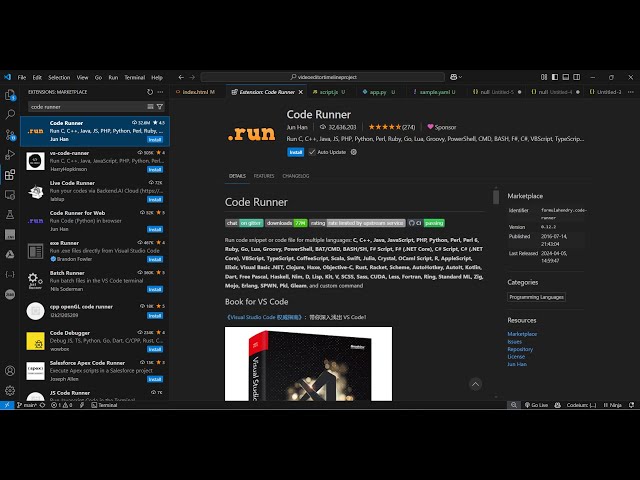Viewport: 640px width, 480px height.
Task: Switch to the Features tab
Action: 263,176
